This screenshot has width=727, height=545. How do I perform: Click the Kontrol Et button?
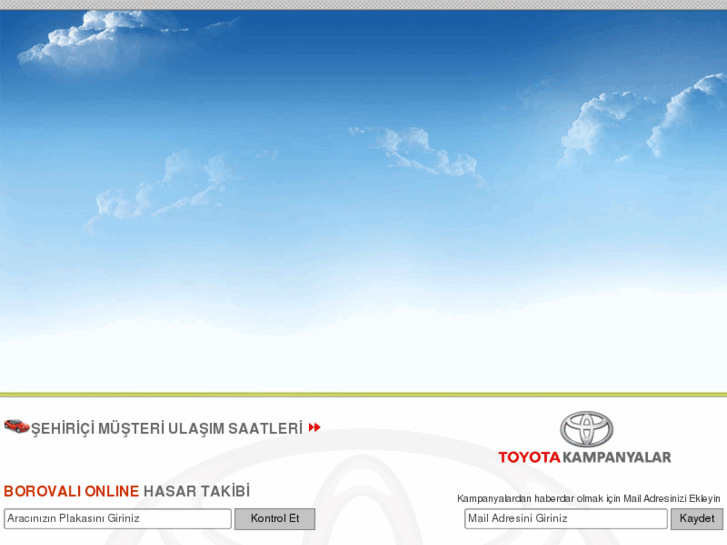click(x=275, y=519)
